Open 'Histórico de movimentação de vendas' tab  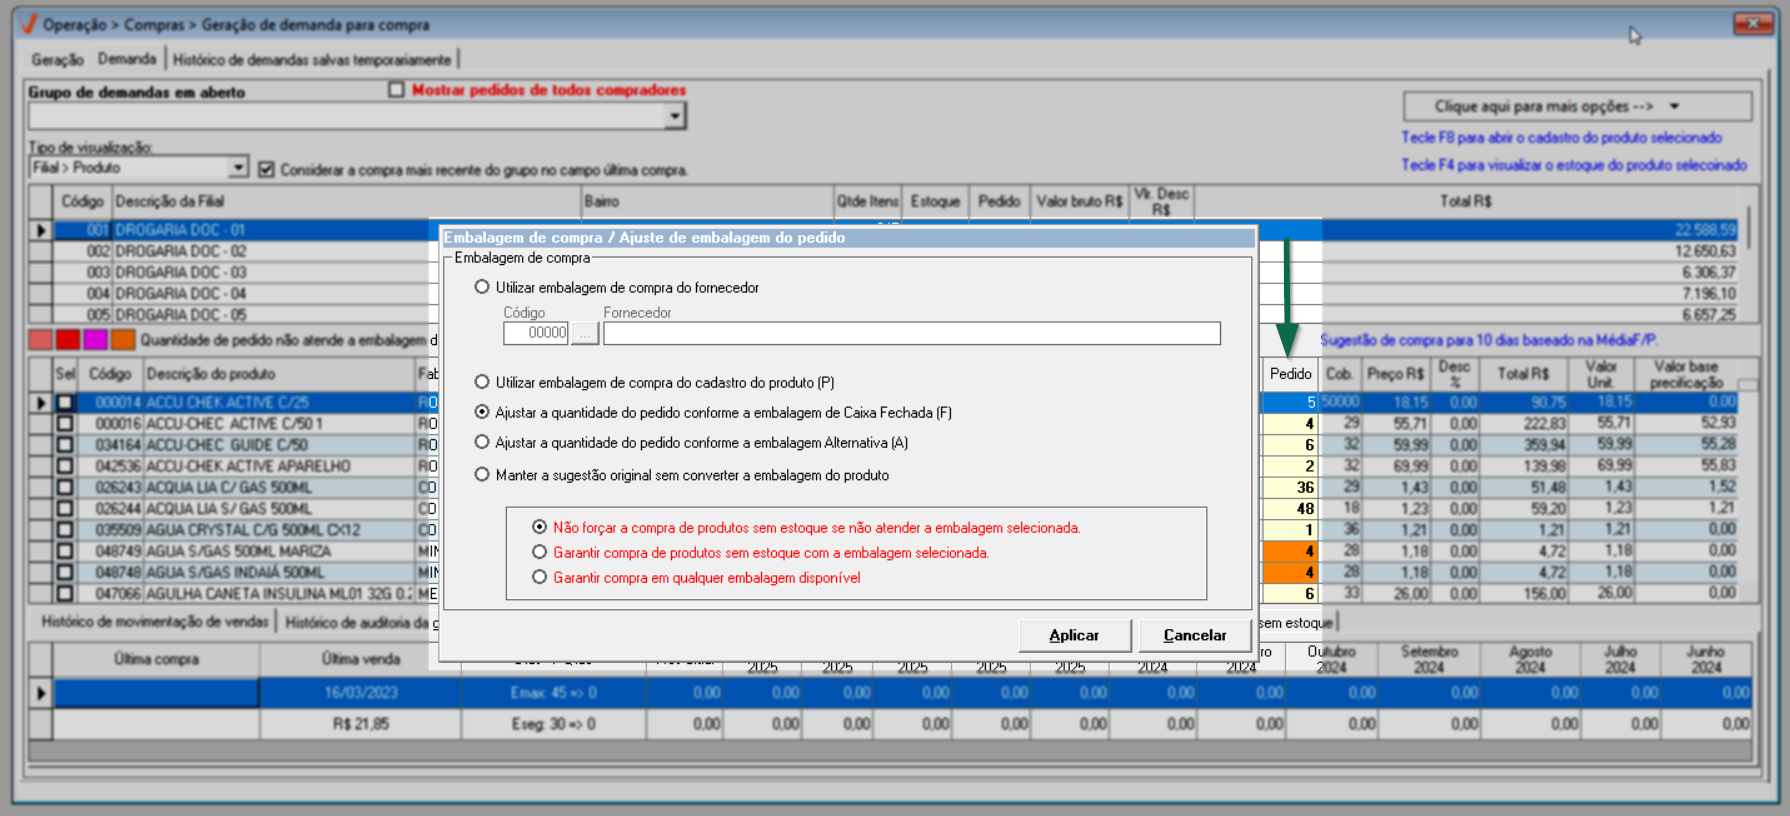tap(155, 621)
